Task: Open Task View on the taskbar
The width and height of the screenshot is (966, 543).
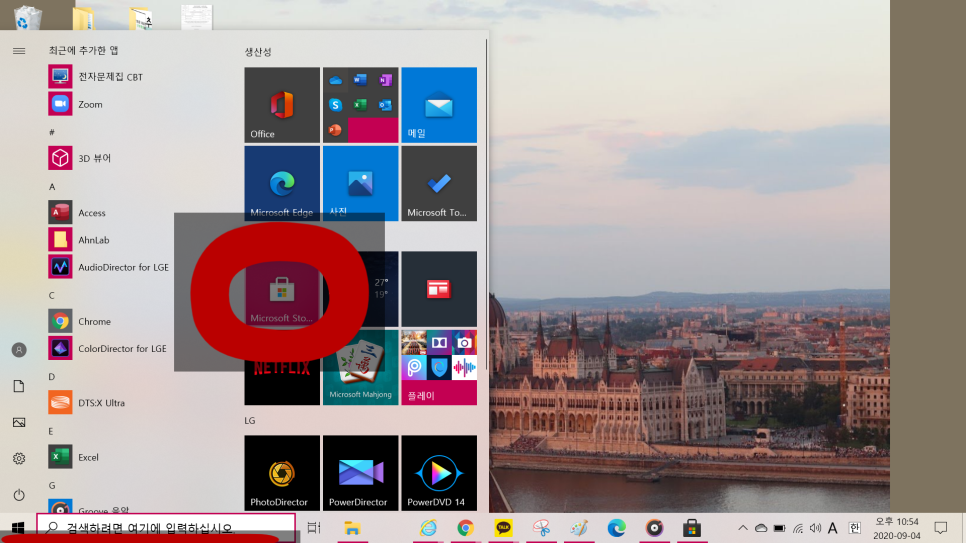Action: click(x=314, y=528)
